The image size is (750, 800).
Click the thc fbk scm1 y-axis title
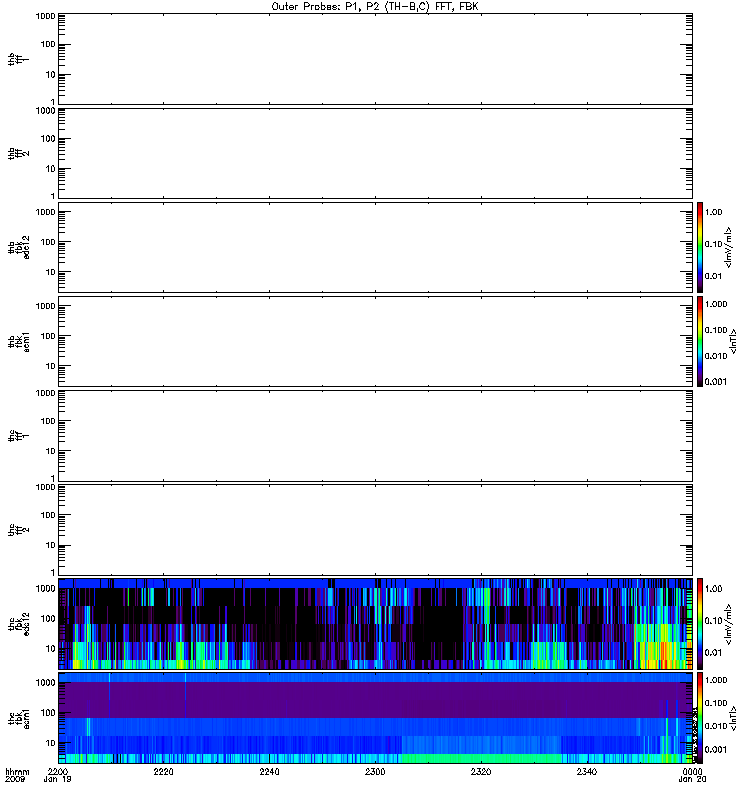(x=18, y=718)
